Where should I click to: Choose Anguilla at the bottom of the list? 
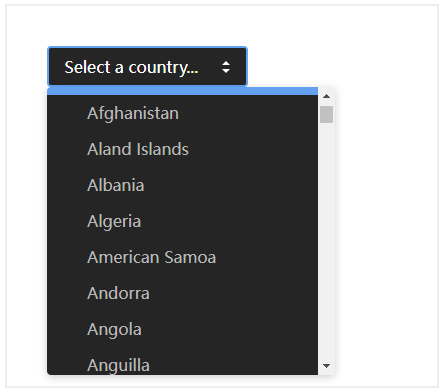coord(182,361)
